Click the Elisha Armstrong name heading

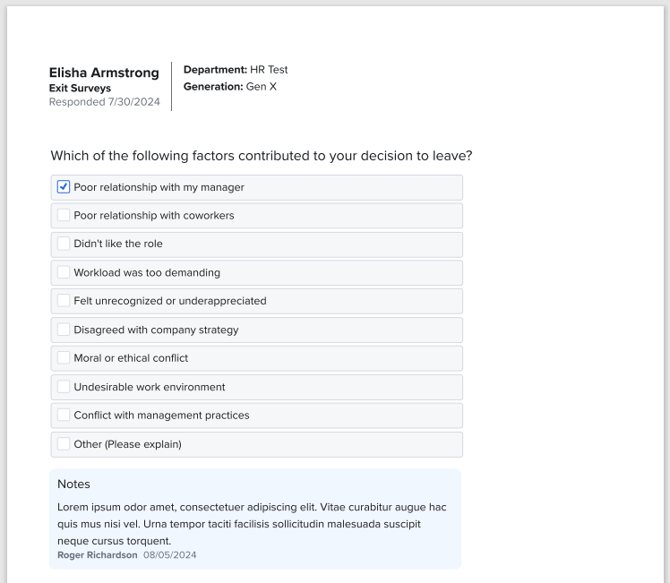click(104, 73)
